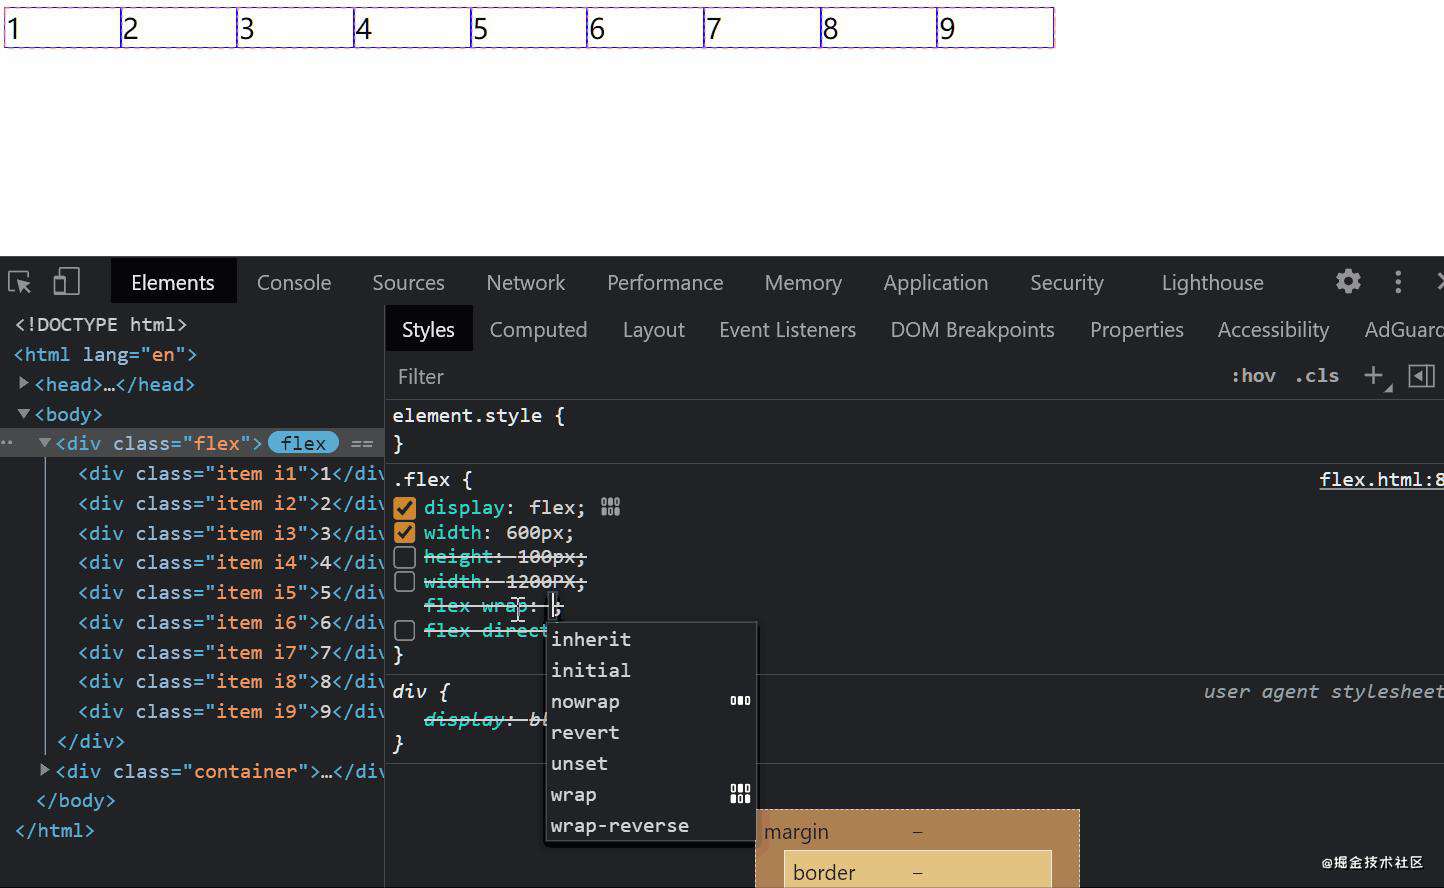Viewport: 1444px width, 888px height.
Task: Open the Network tab
Action: (526, 282)
